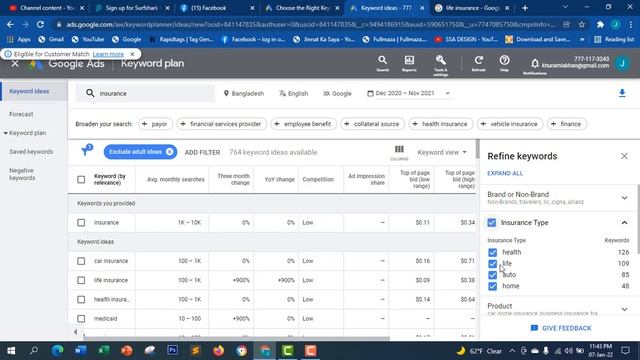Screen dimensions: 640x360
Task: Uncheck the health insurance type
Action: (493, 252)
